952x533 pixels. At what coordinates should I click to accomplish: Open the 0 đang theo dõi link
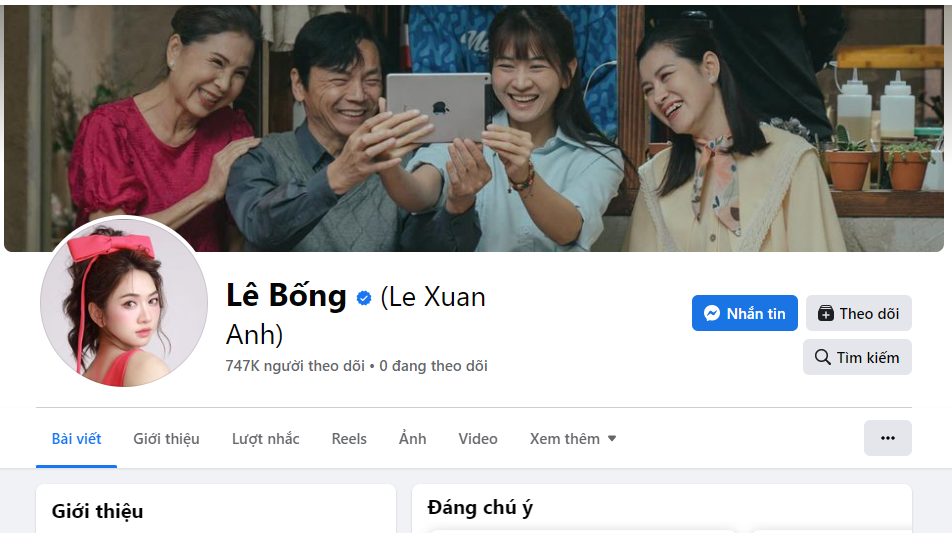click(434, 366)
